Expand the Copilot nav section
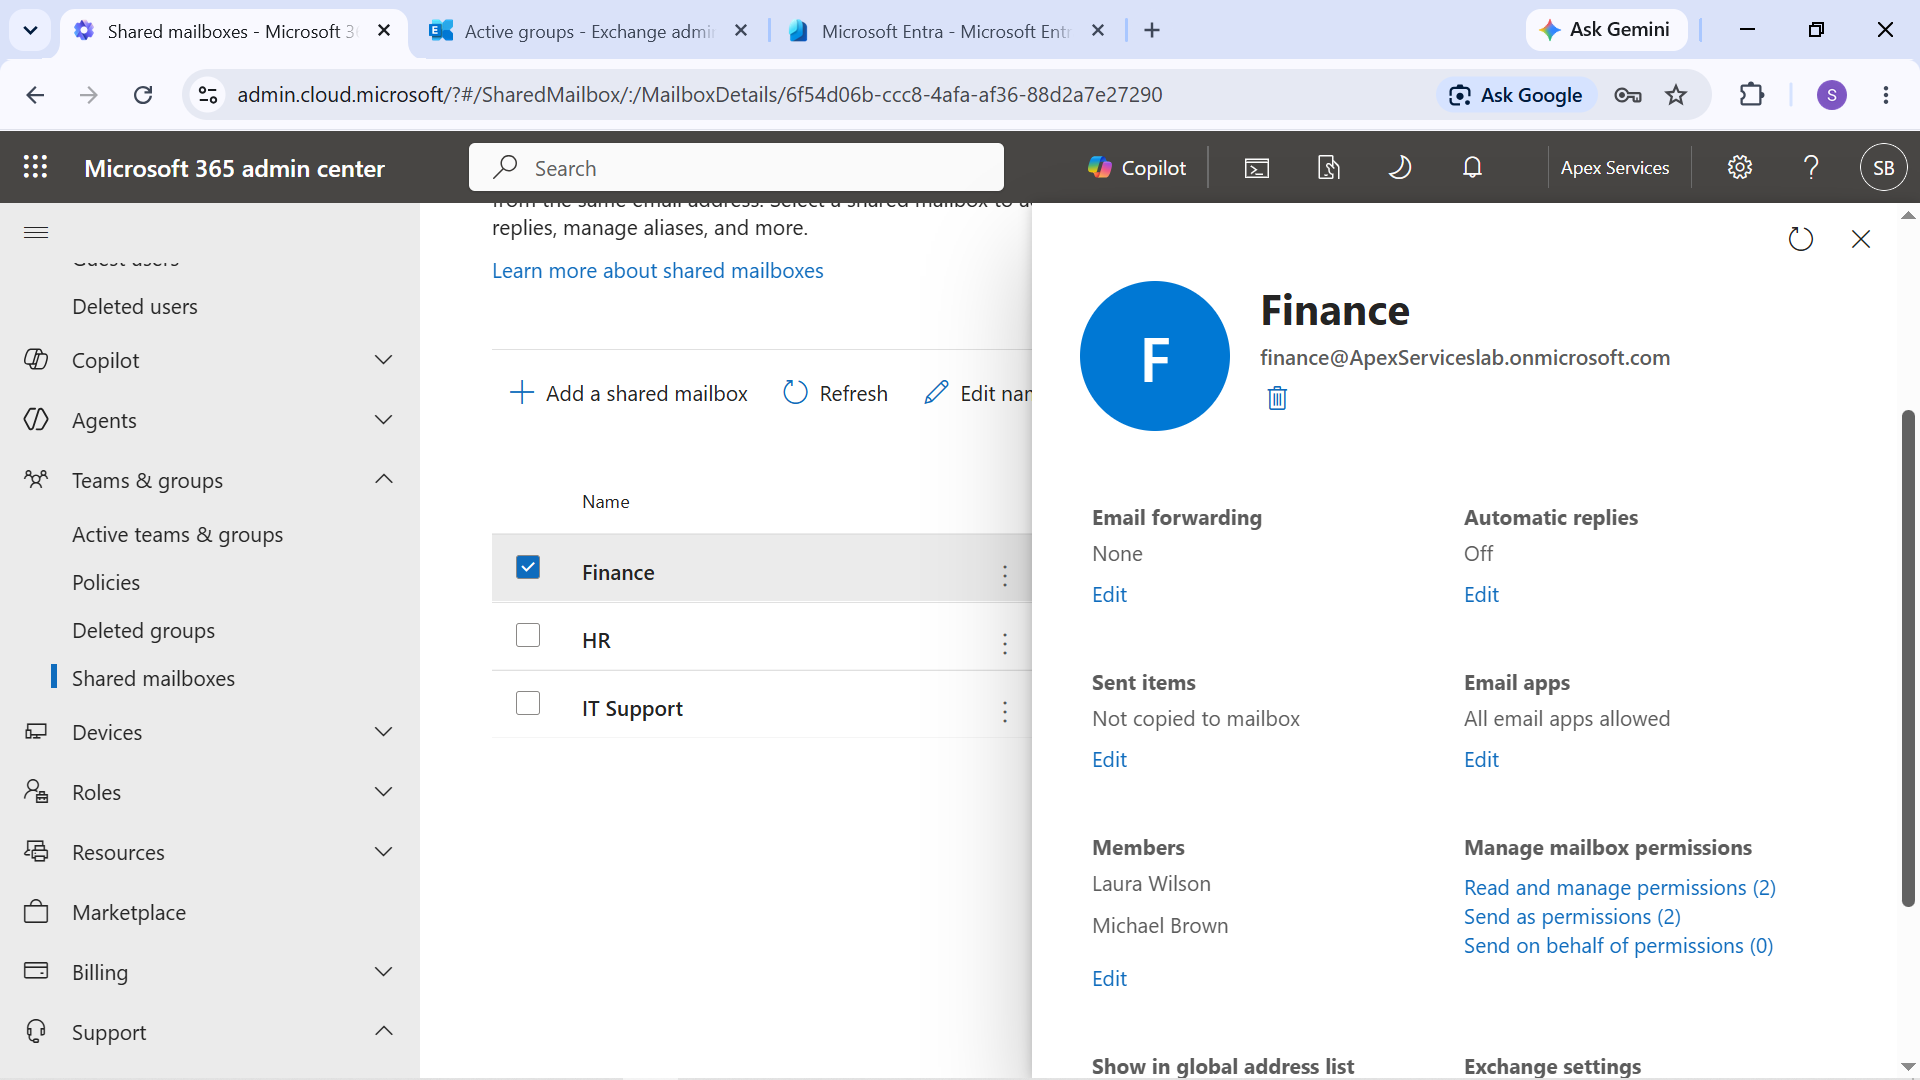This screenshot has height=1080, width=1920. (x=383, y=360)
